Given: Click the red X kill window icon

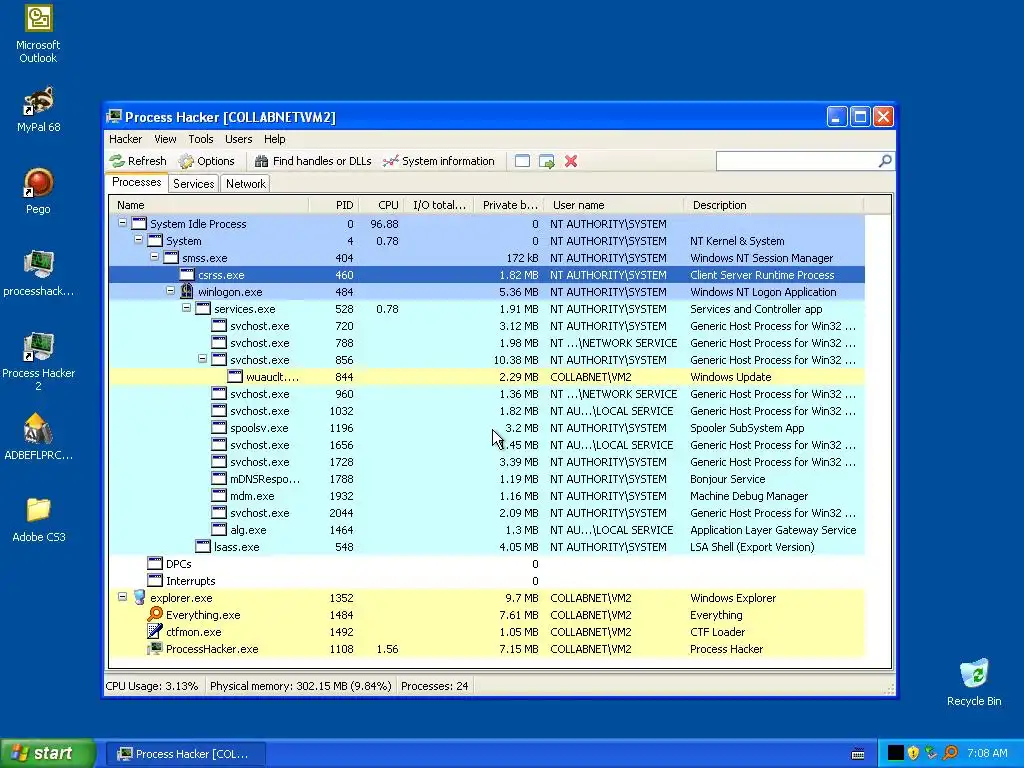Looking at the screenshot, I should [571, 161].
